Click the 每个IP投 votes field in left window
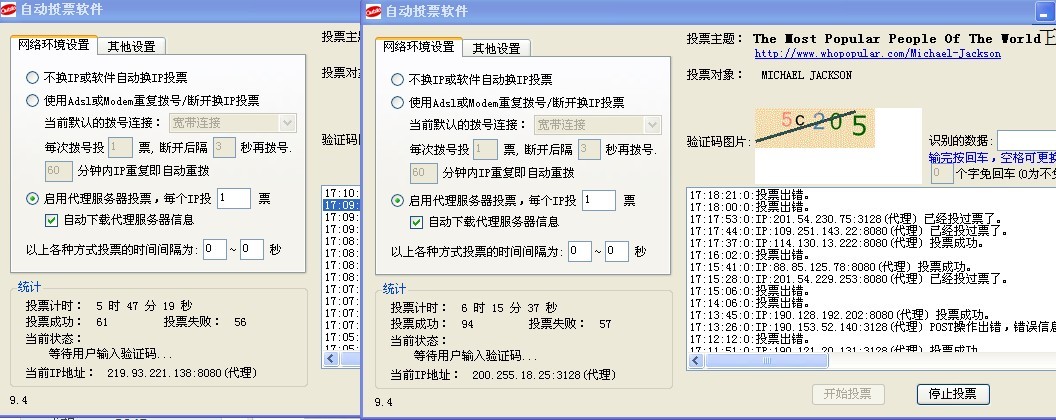Screen dimensions: 1056x420 [234, 199]
